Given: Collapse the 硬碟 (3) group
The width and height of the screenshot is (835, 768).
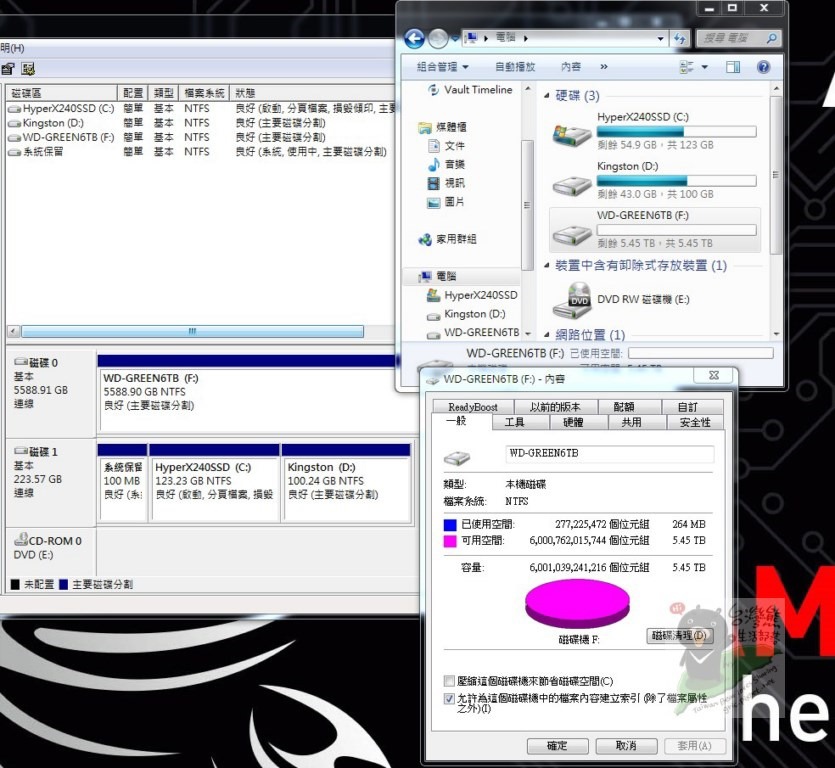Looking at the screenshot, I should [546, 96].
